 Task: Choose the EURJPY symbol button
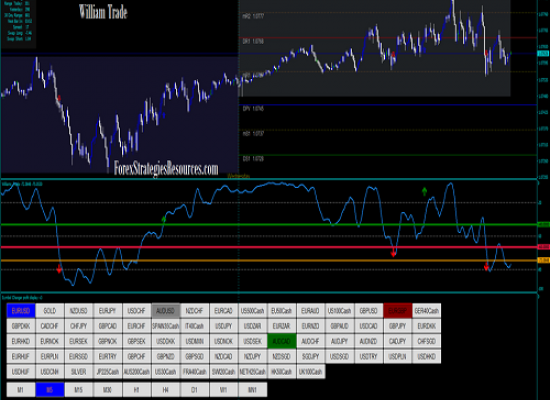point(108,311)
